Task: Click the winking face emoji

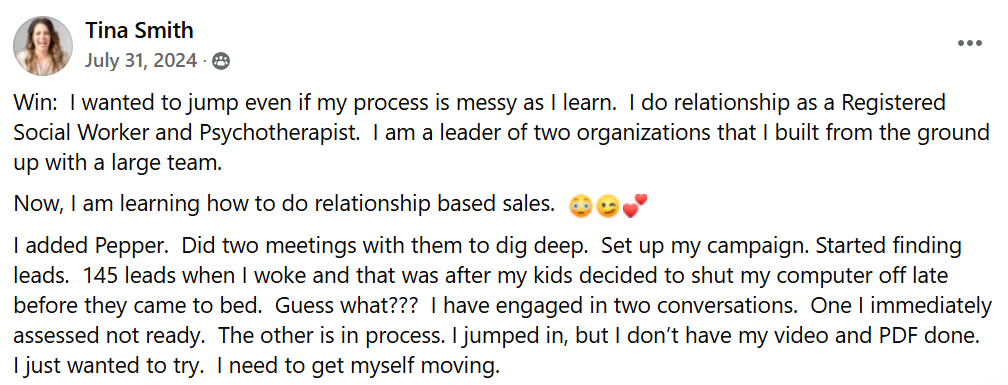Action: [x=607, y=206]
